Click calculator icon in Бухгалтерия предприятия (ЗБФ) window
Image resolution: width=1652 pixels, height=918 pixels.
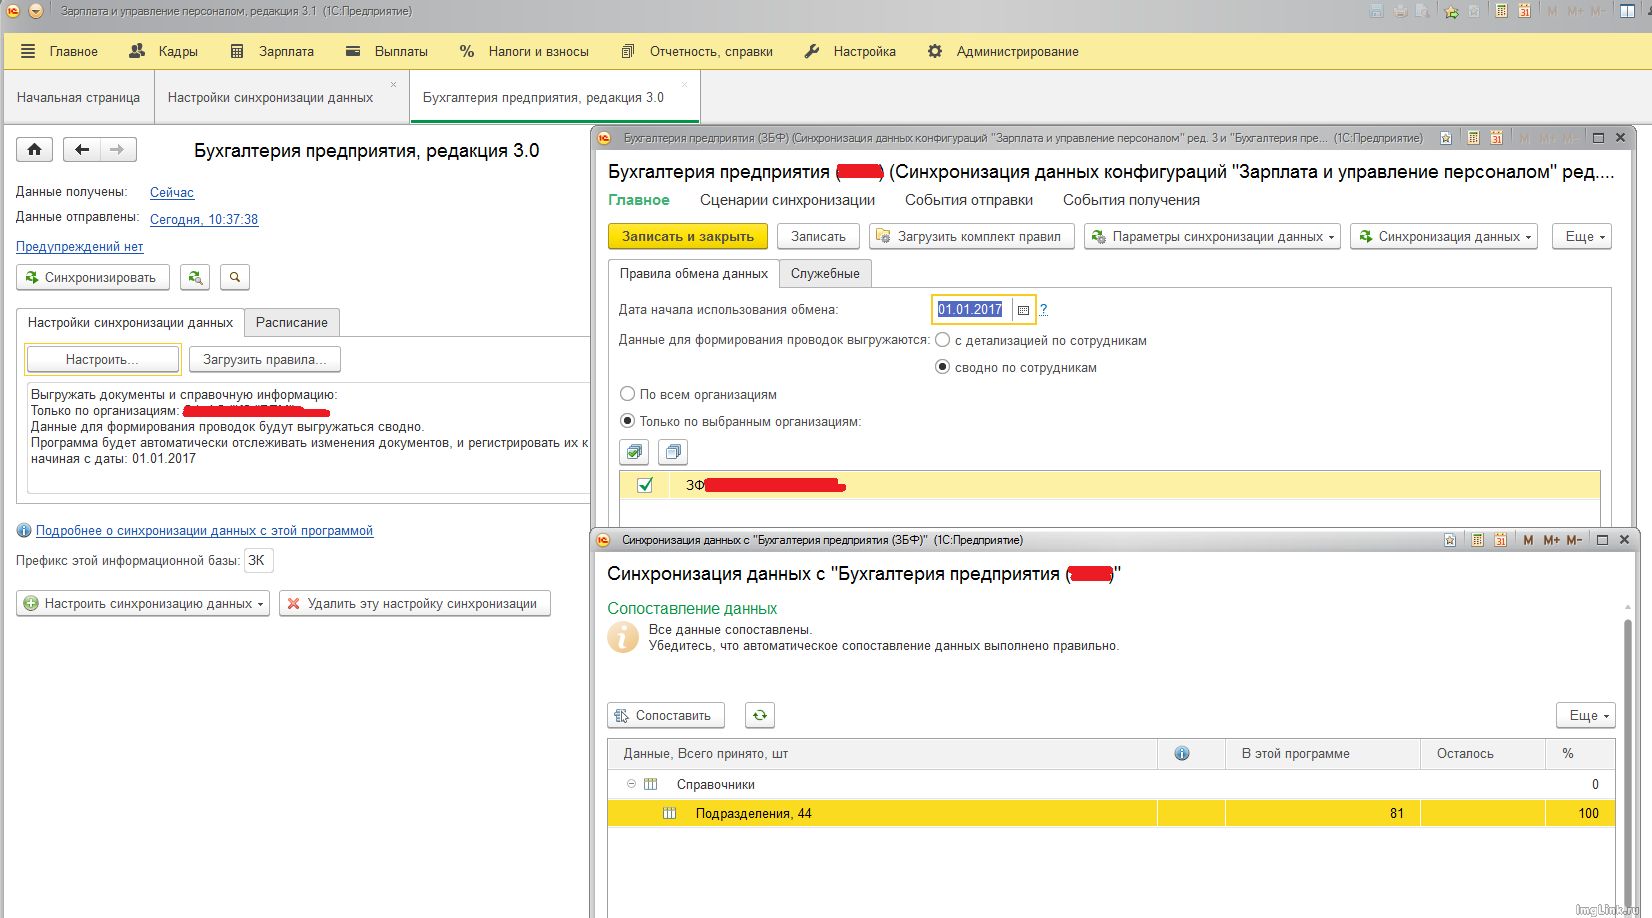click(x=1474, y=138)
